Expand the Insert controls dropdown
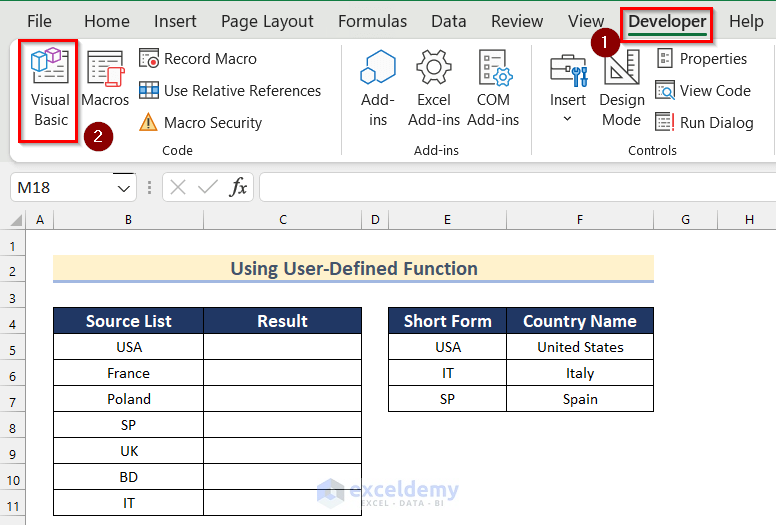This screenshot has width=776, height=525. pyautogui.click(x=567, y=119)
